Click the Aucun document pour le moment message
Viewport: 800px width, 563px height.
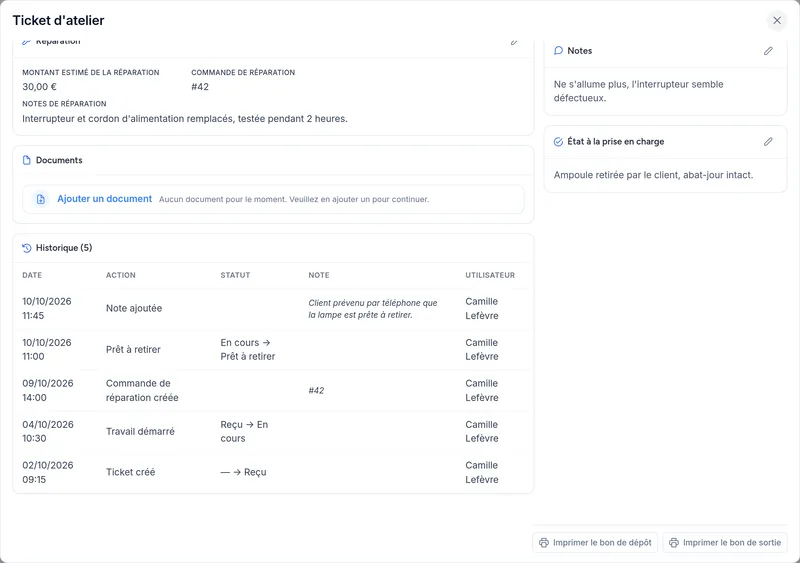[x=294, y=199]
